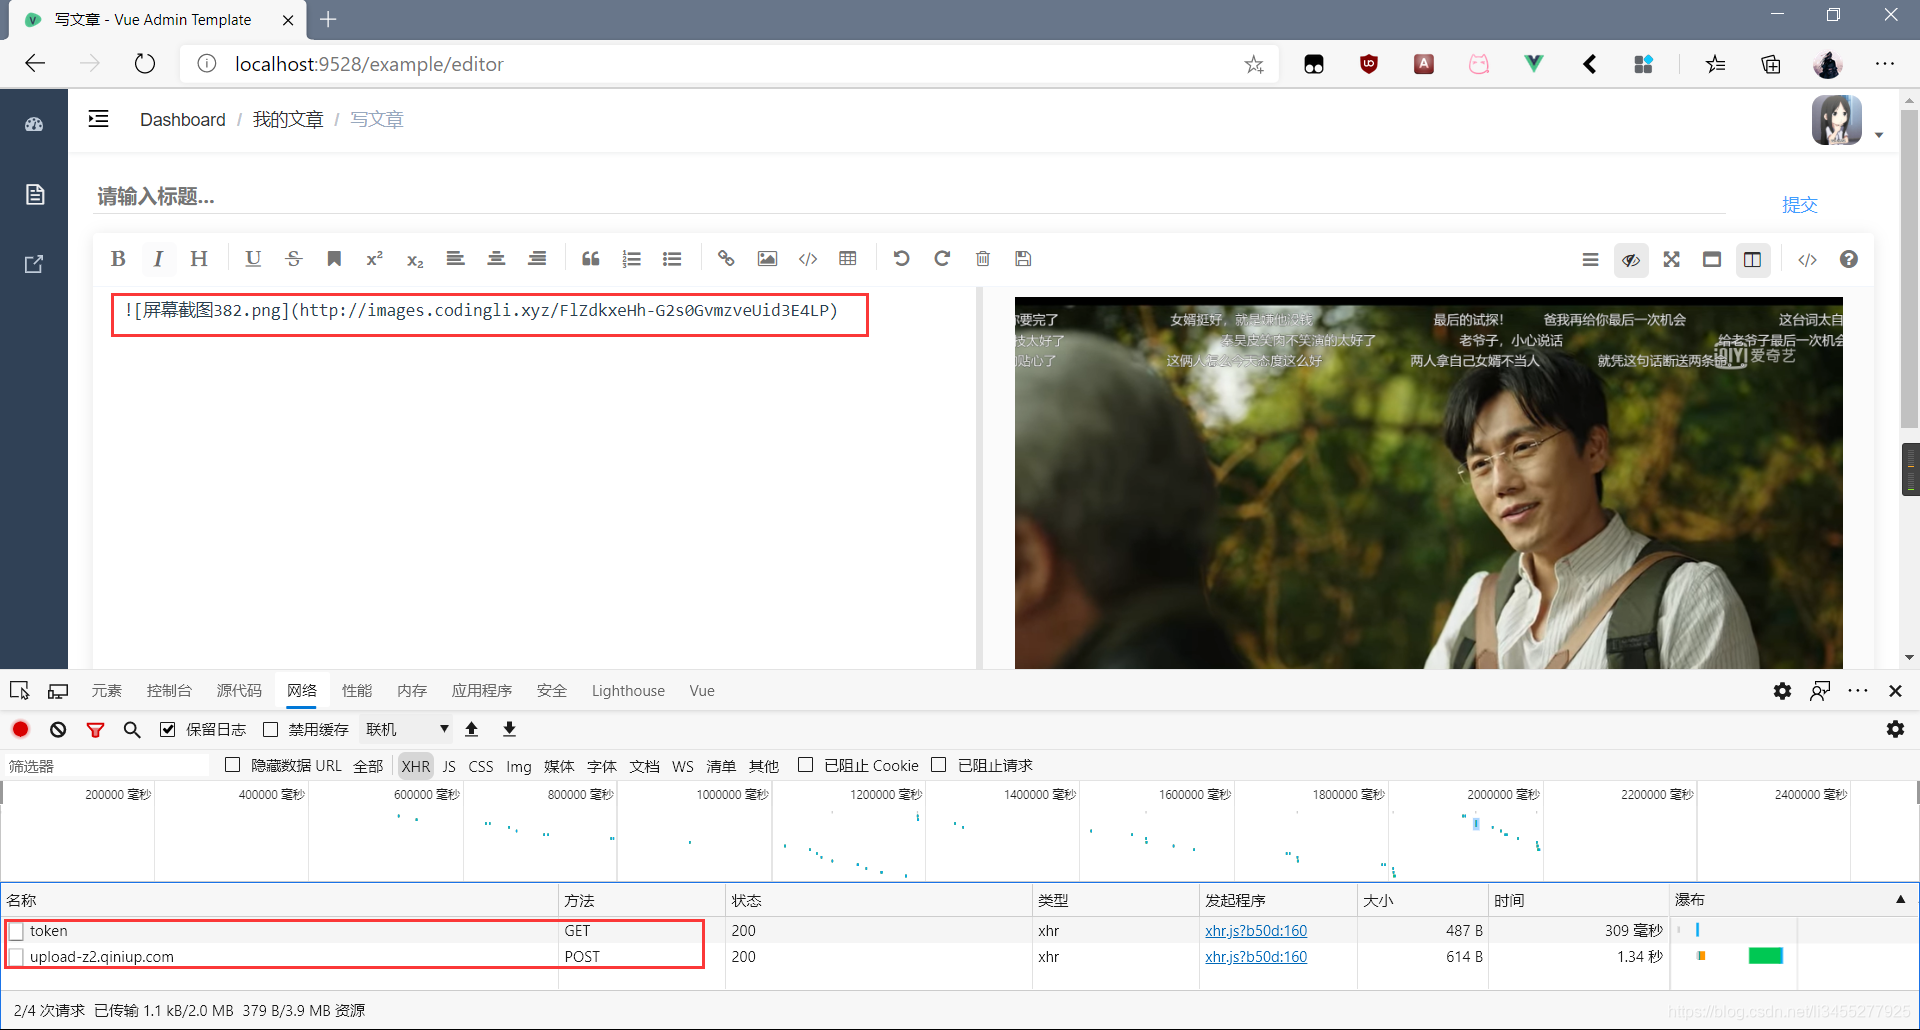Go to Dashboard breadcrumb link
Screen dimensions: 1920x1030
[183, 120]
